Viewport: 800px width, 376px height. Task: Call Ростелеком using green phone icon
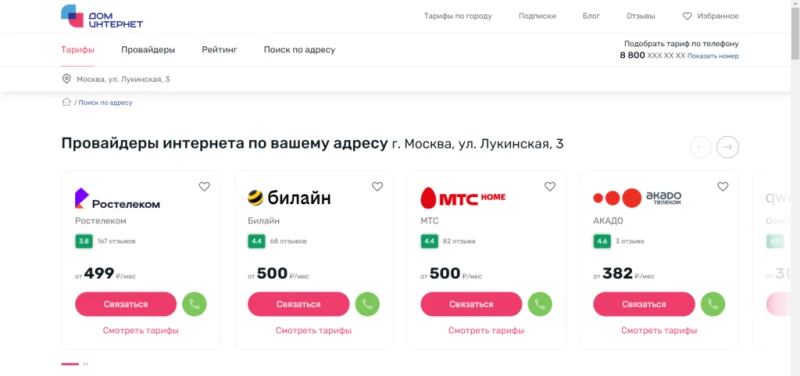coord(194,304)
